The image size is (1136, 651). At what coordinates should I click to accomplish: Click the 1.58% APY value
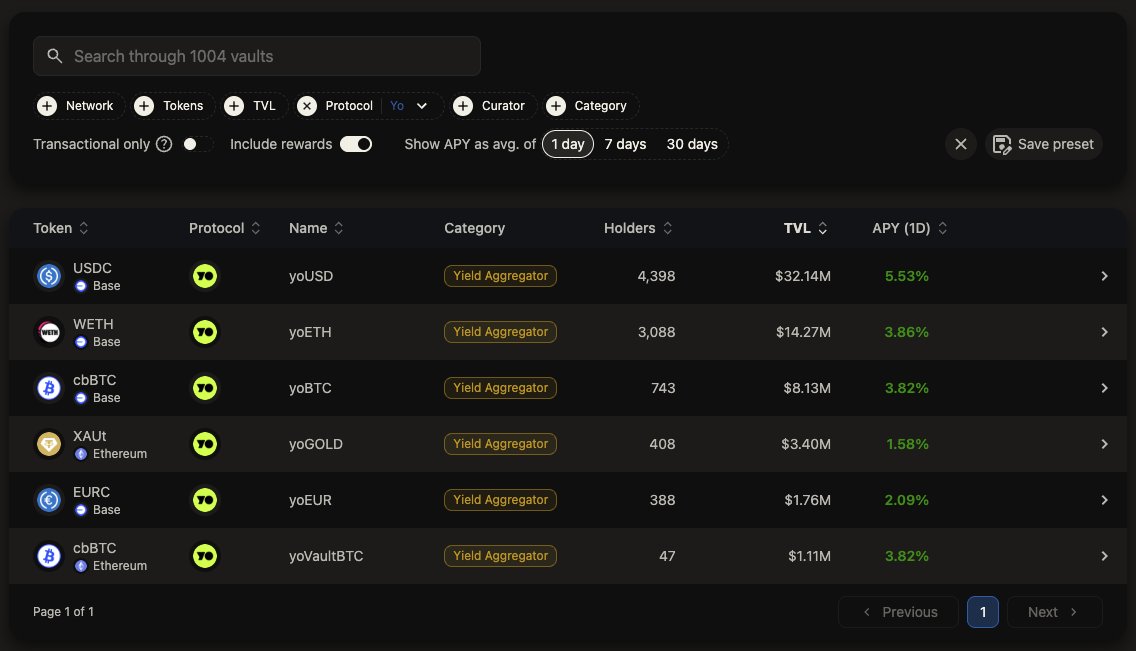click(907, 444)
